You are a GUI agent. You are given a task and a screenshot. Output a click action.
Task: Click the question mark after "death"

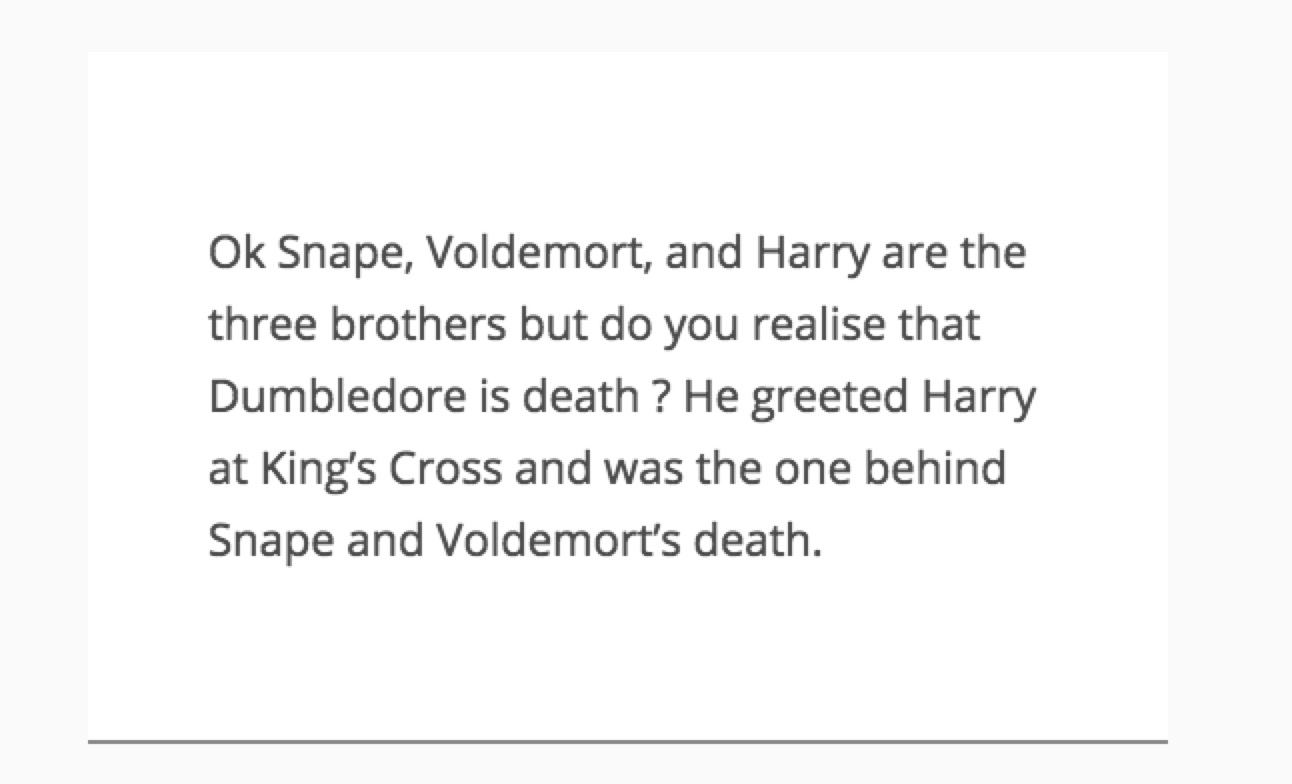tap(656, 398)
